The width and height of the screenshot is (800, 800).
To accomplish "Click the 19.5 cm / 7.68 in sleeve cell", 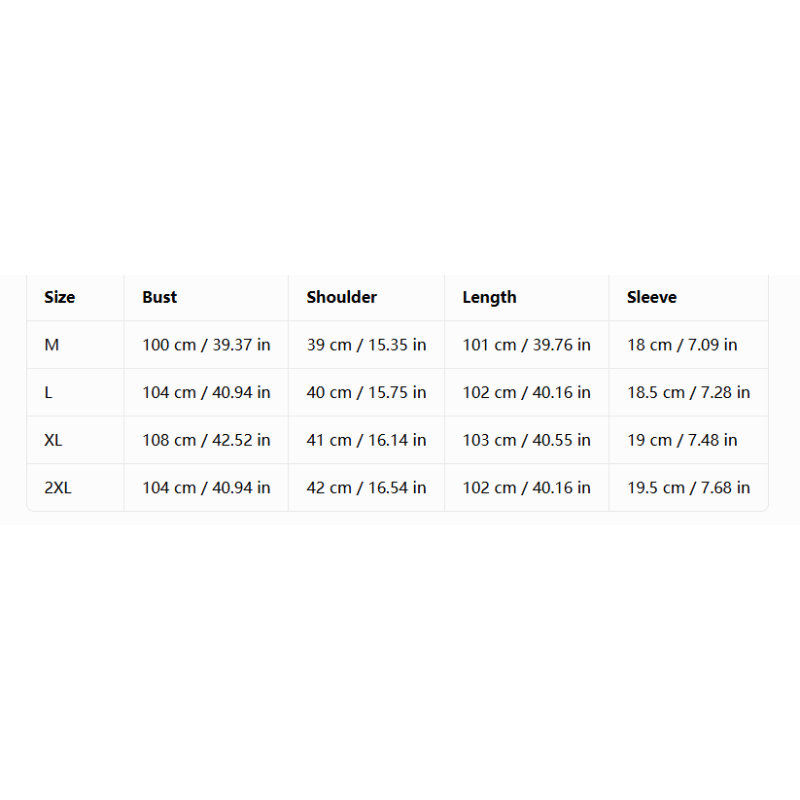I will click(x=688, y=488).
